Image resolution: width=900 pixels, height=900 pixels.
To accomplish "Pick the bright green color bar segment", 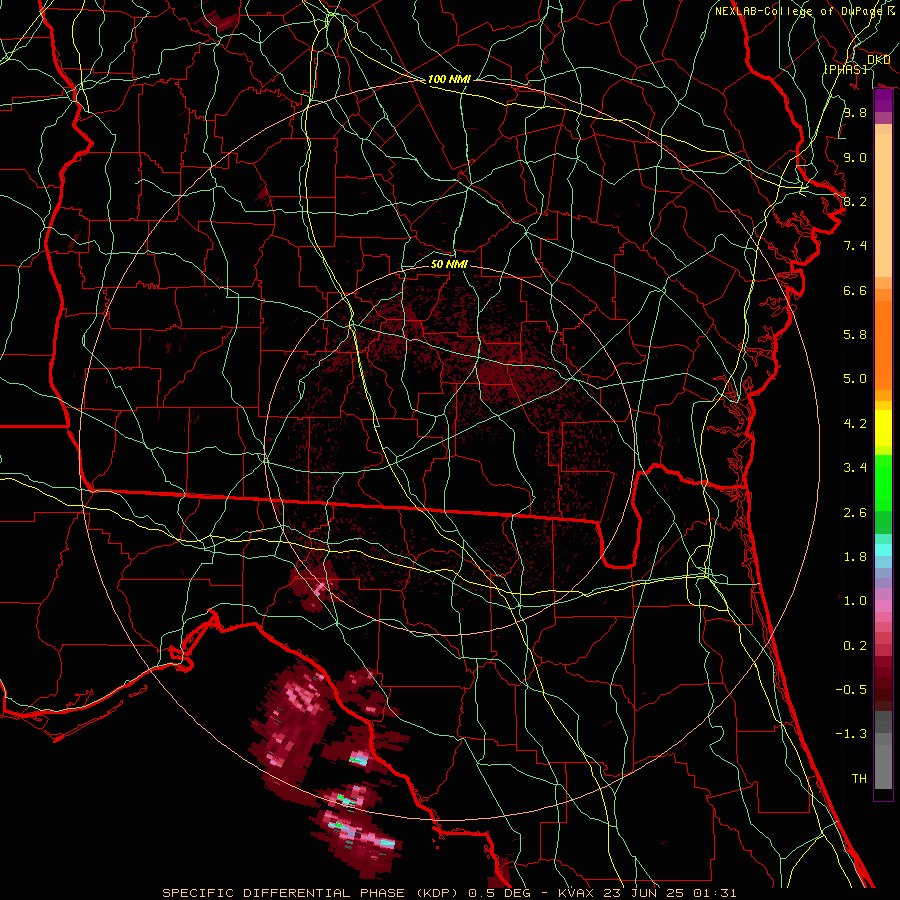I will coord(883,482).
